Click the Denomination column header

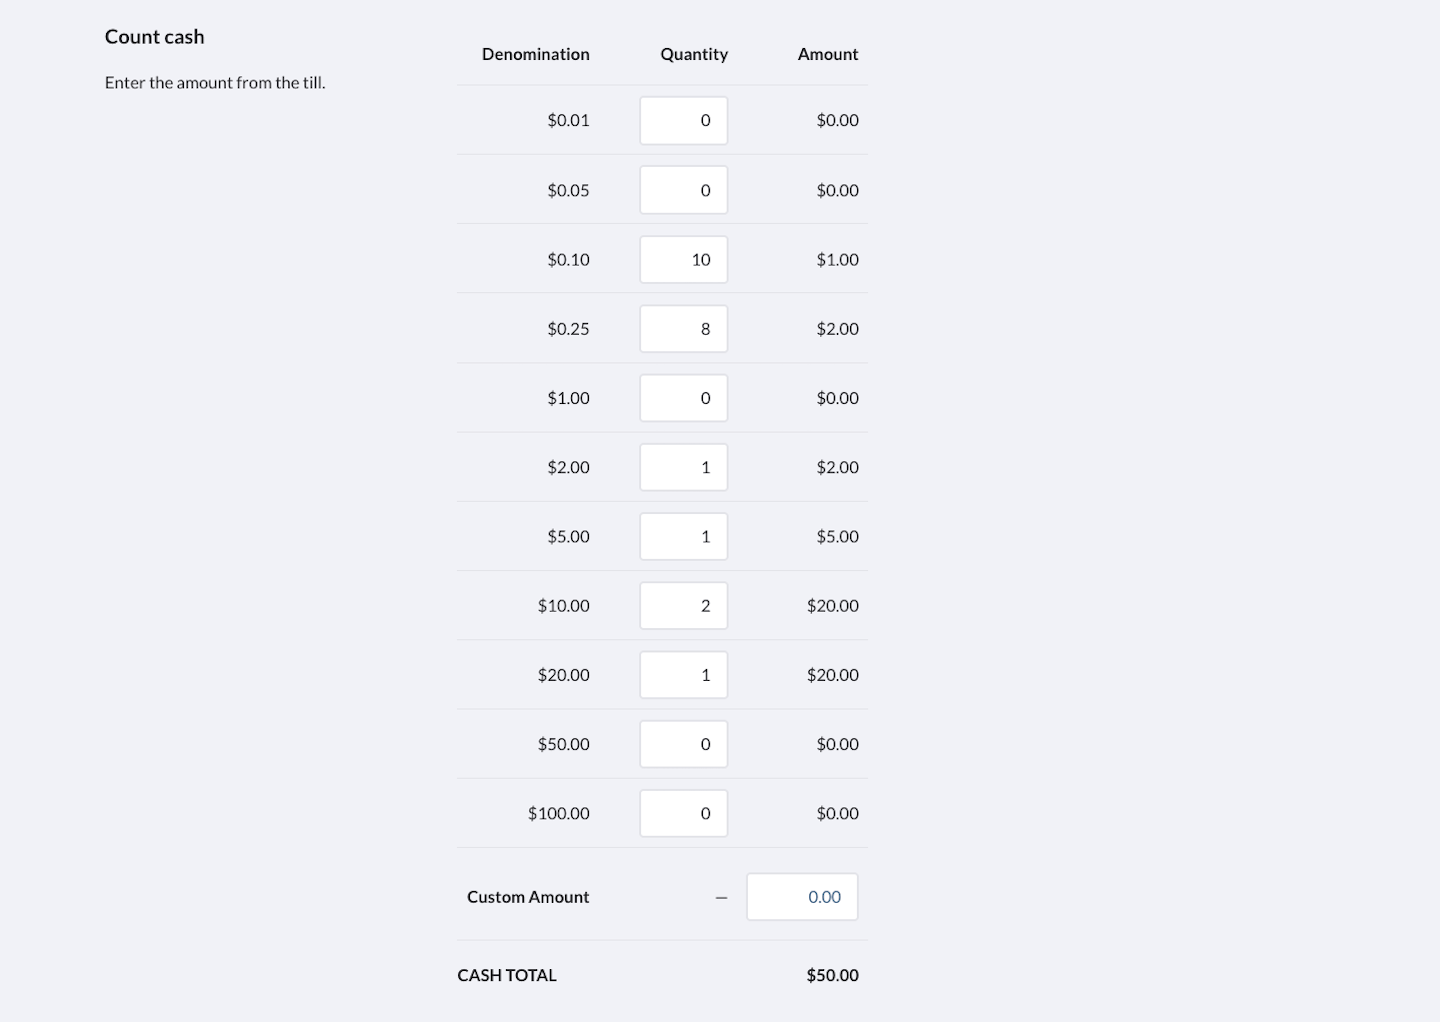click(536, 54)
